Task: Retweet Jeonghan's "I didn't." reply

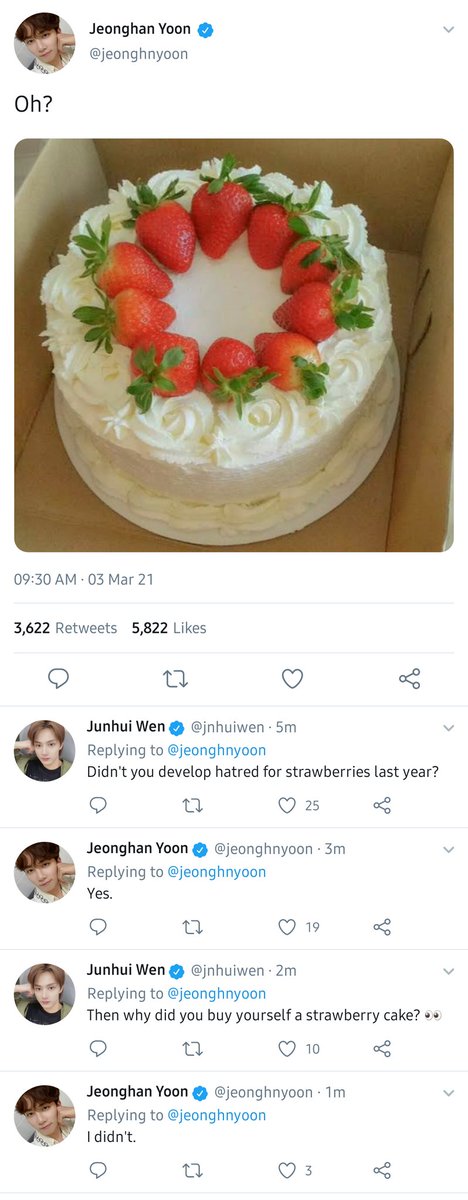Action: tap(192, 1170)
